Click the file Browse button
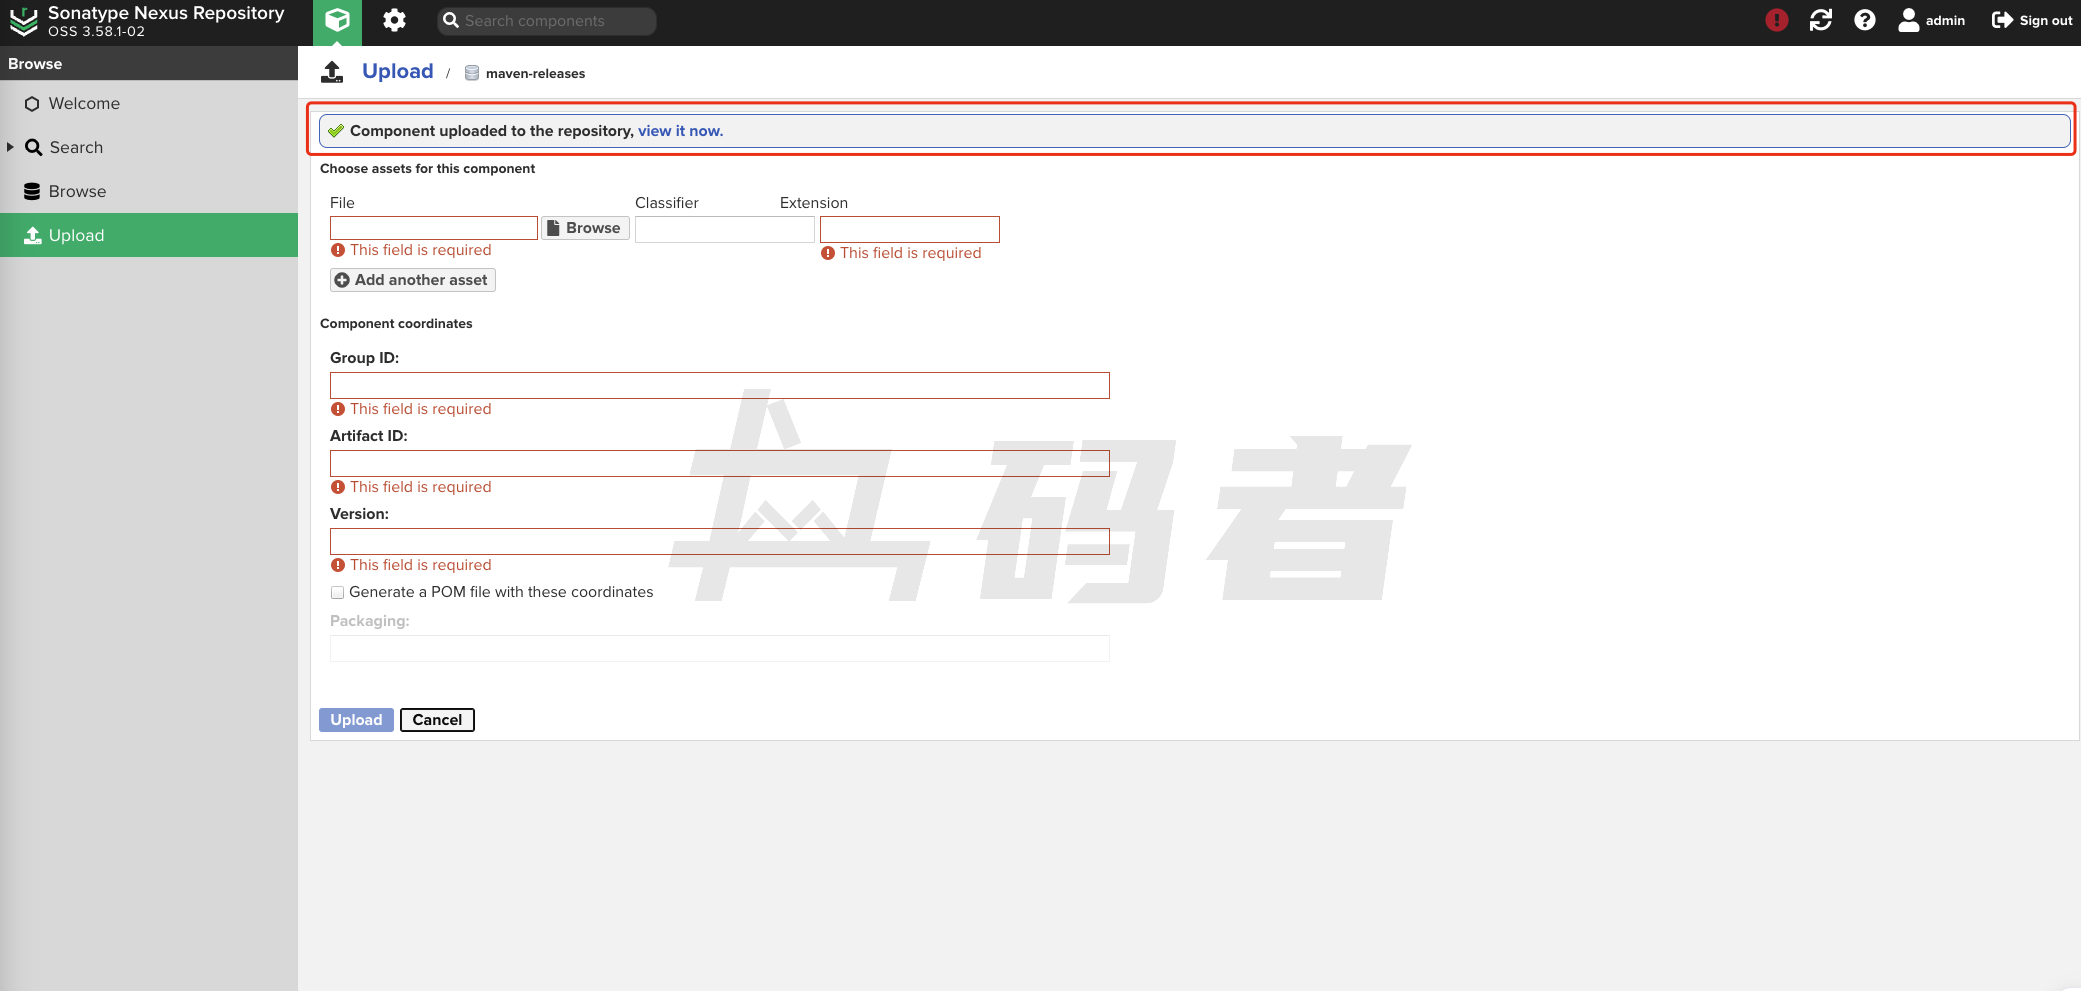Screen dimensions: 2081x991 pos(585,228)
